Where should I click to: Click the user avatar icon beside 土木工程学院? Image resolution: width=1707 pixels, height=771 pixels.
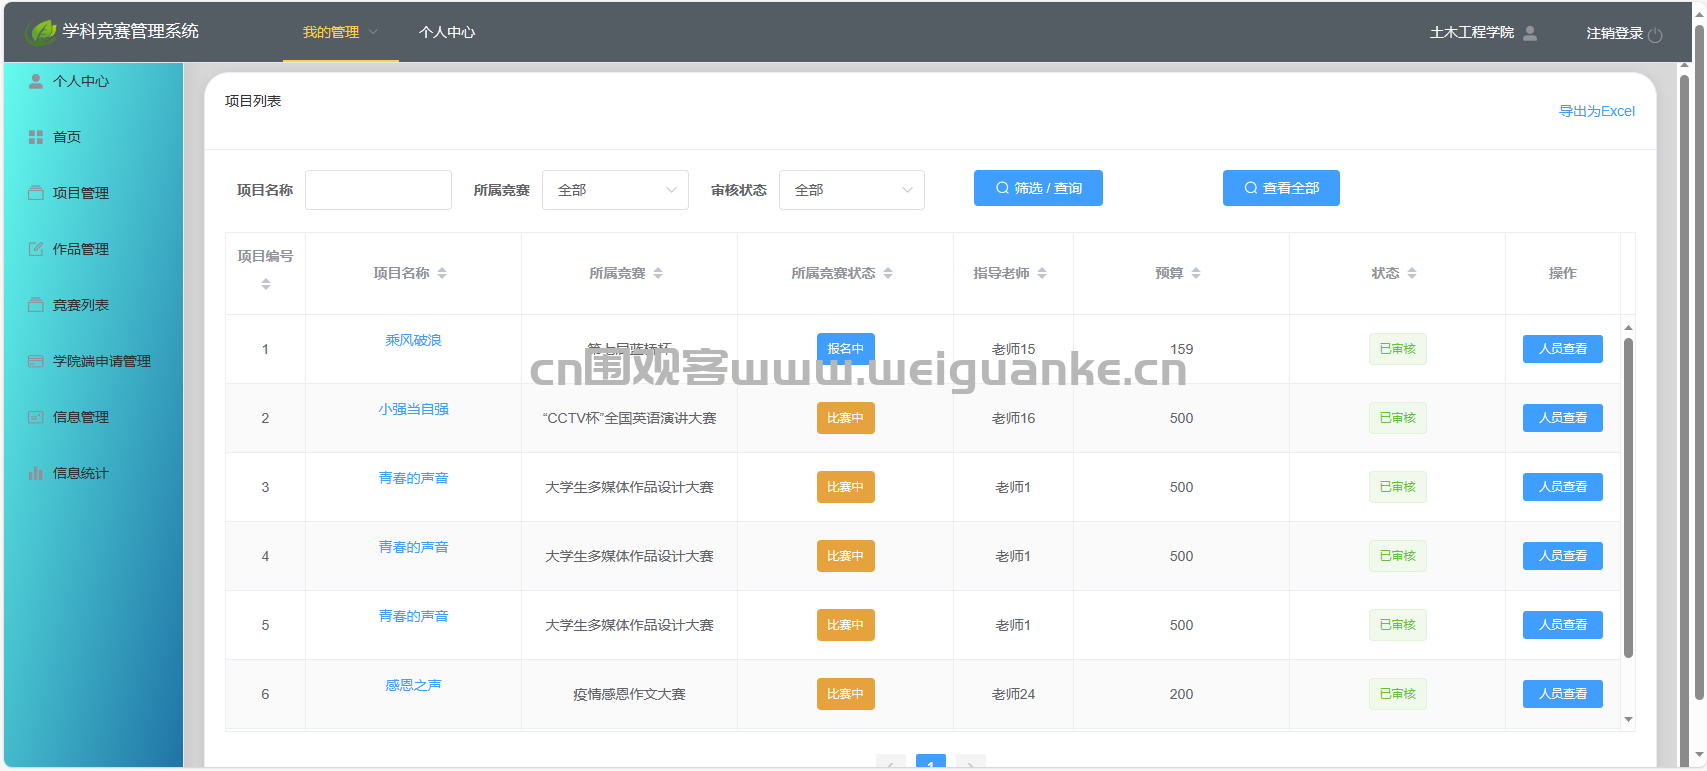(x=1530, y=33)
